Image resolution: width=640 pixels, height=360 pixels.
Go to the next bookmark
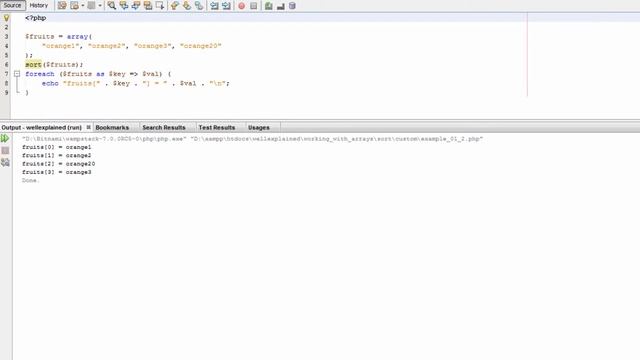[187, 6]
